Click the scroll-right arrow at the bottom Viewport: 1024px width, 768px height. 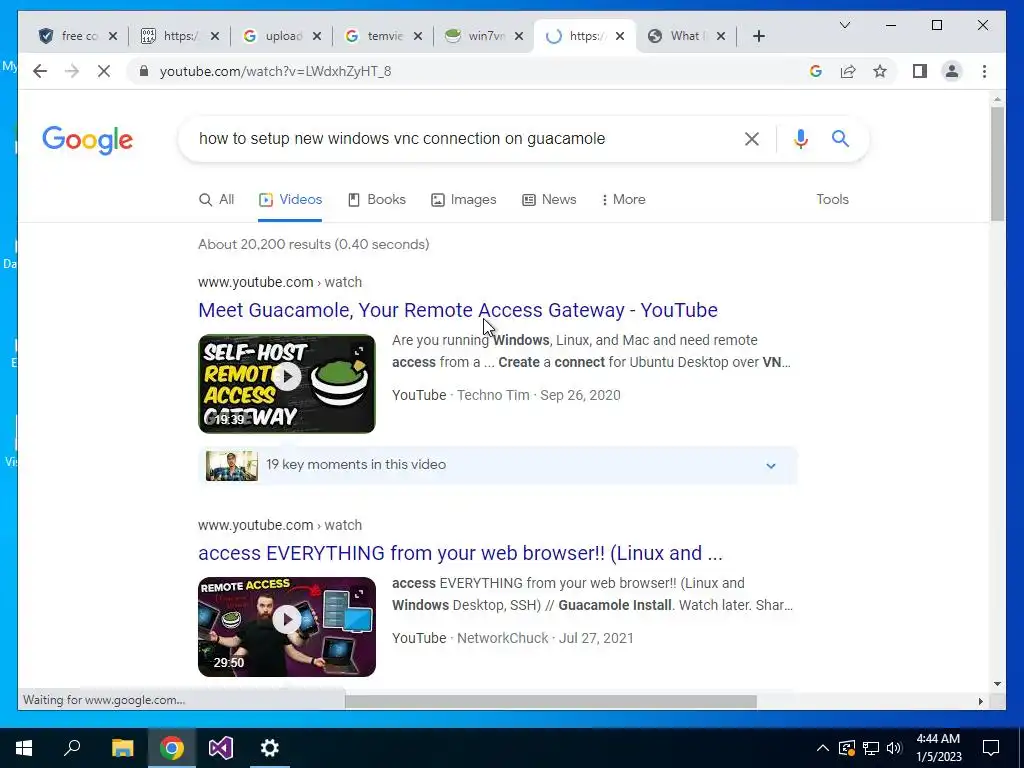point(980,701)
